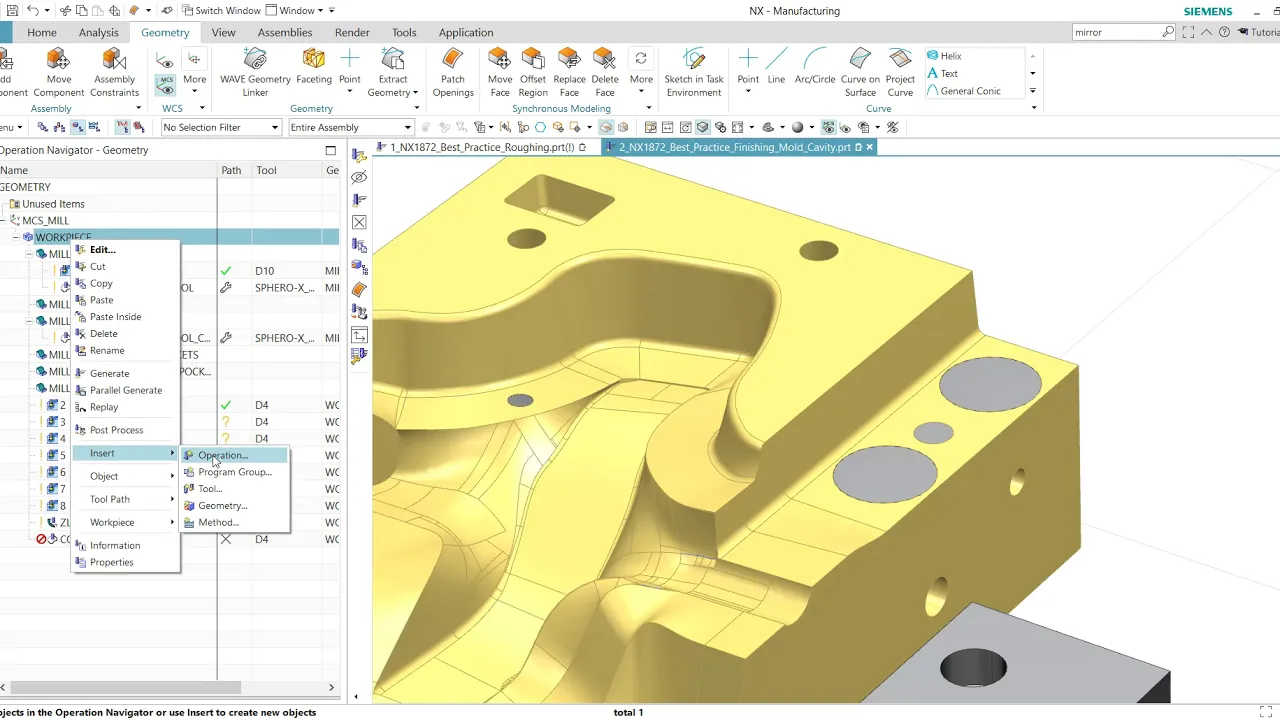The height and width of the screenshot is (720, 1280).
Task: Click Parallel Generate in context menu
Action: click(125, 390)
